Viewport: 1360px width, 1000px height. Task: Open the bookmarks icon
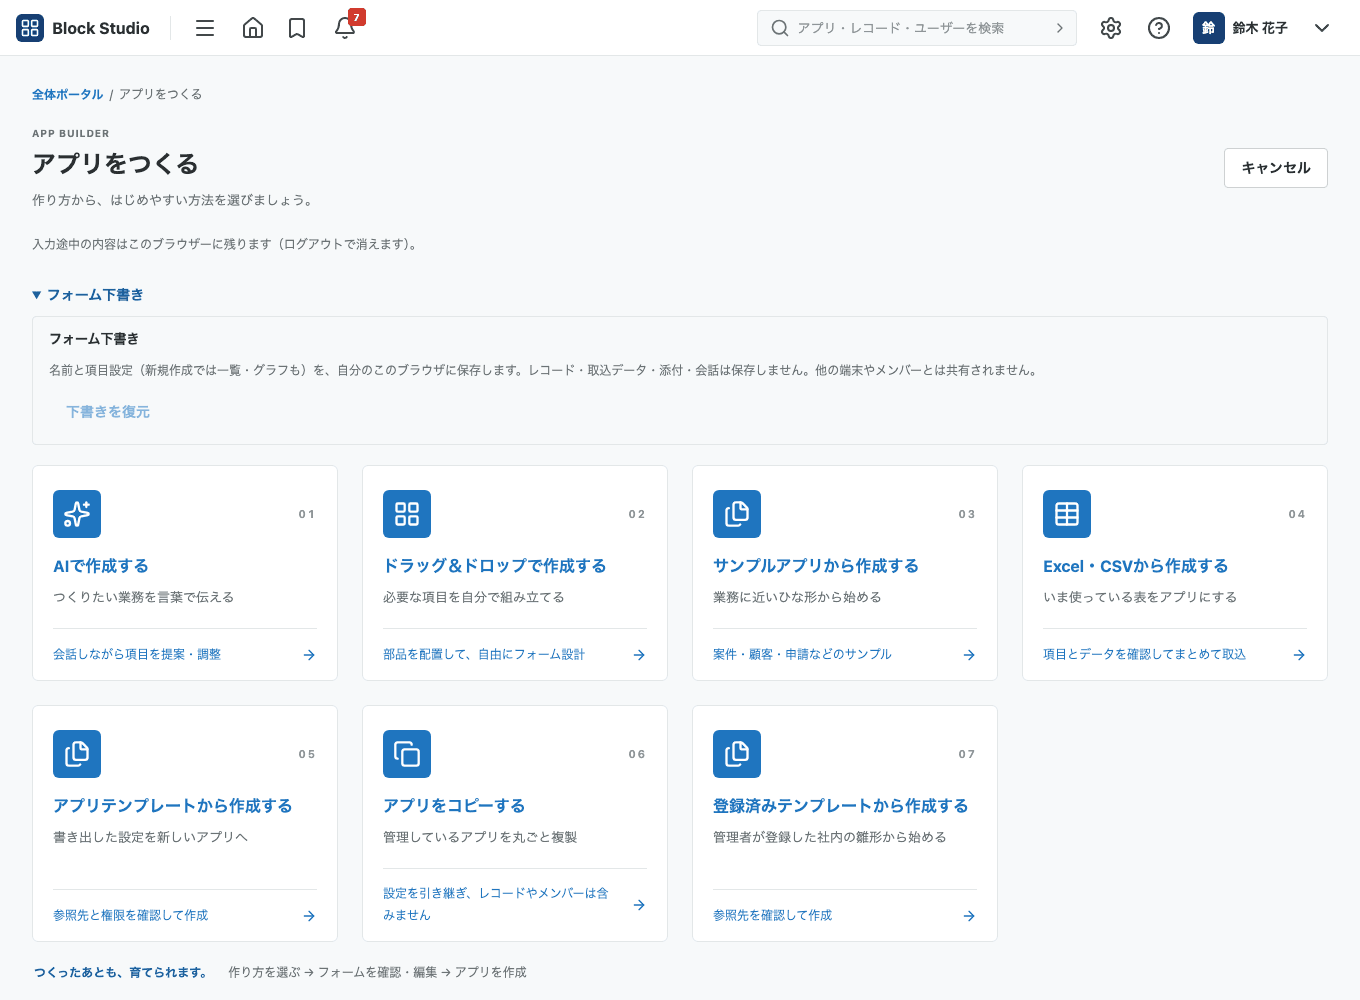pyautogui.click(x=297, y=28)
